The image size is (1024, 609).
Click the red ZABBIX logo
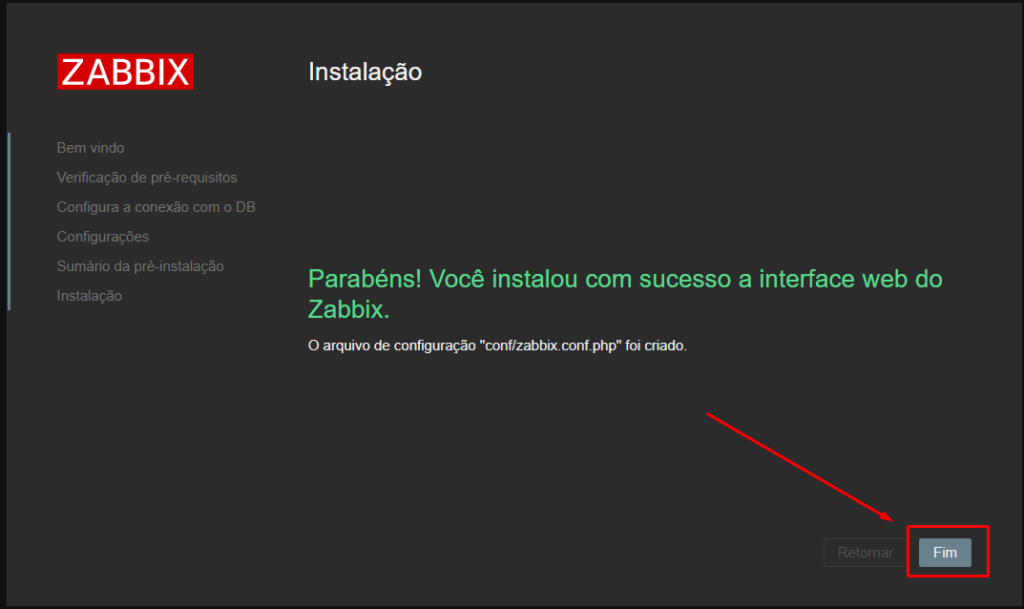click(125, 71)
